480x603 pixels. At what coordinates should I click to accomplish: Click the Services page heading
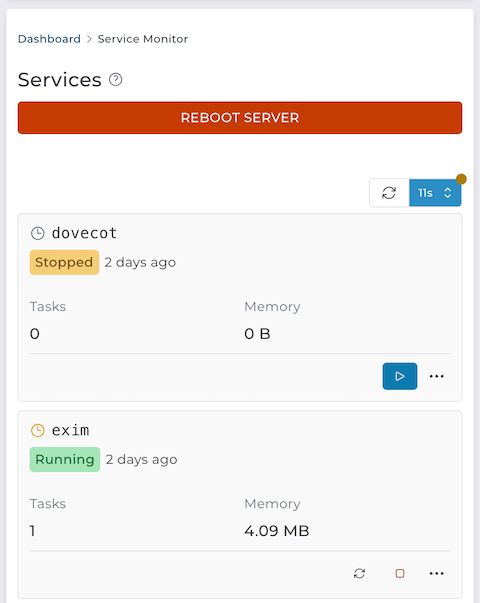tap(60, 80)
